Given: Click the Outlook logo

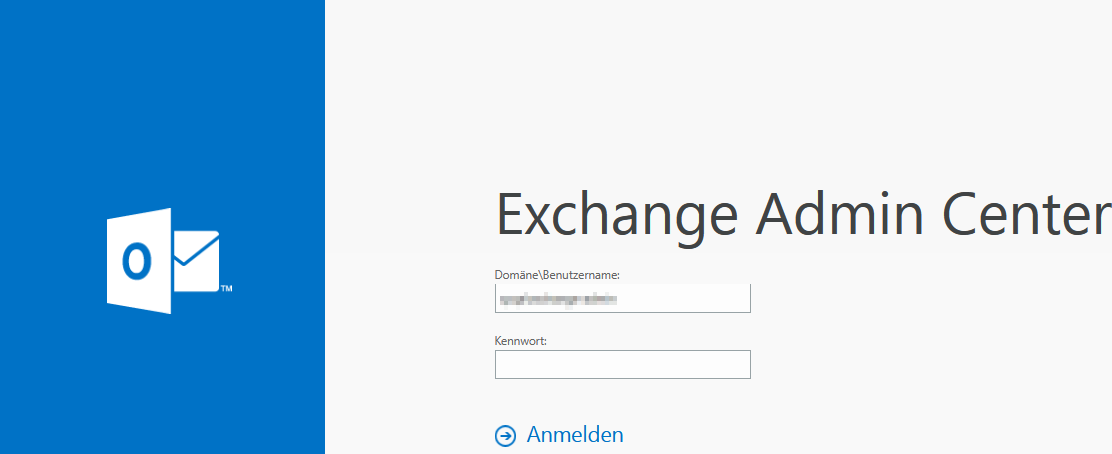Looking at the screenshot, I should (163, 261).
